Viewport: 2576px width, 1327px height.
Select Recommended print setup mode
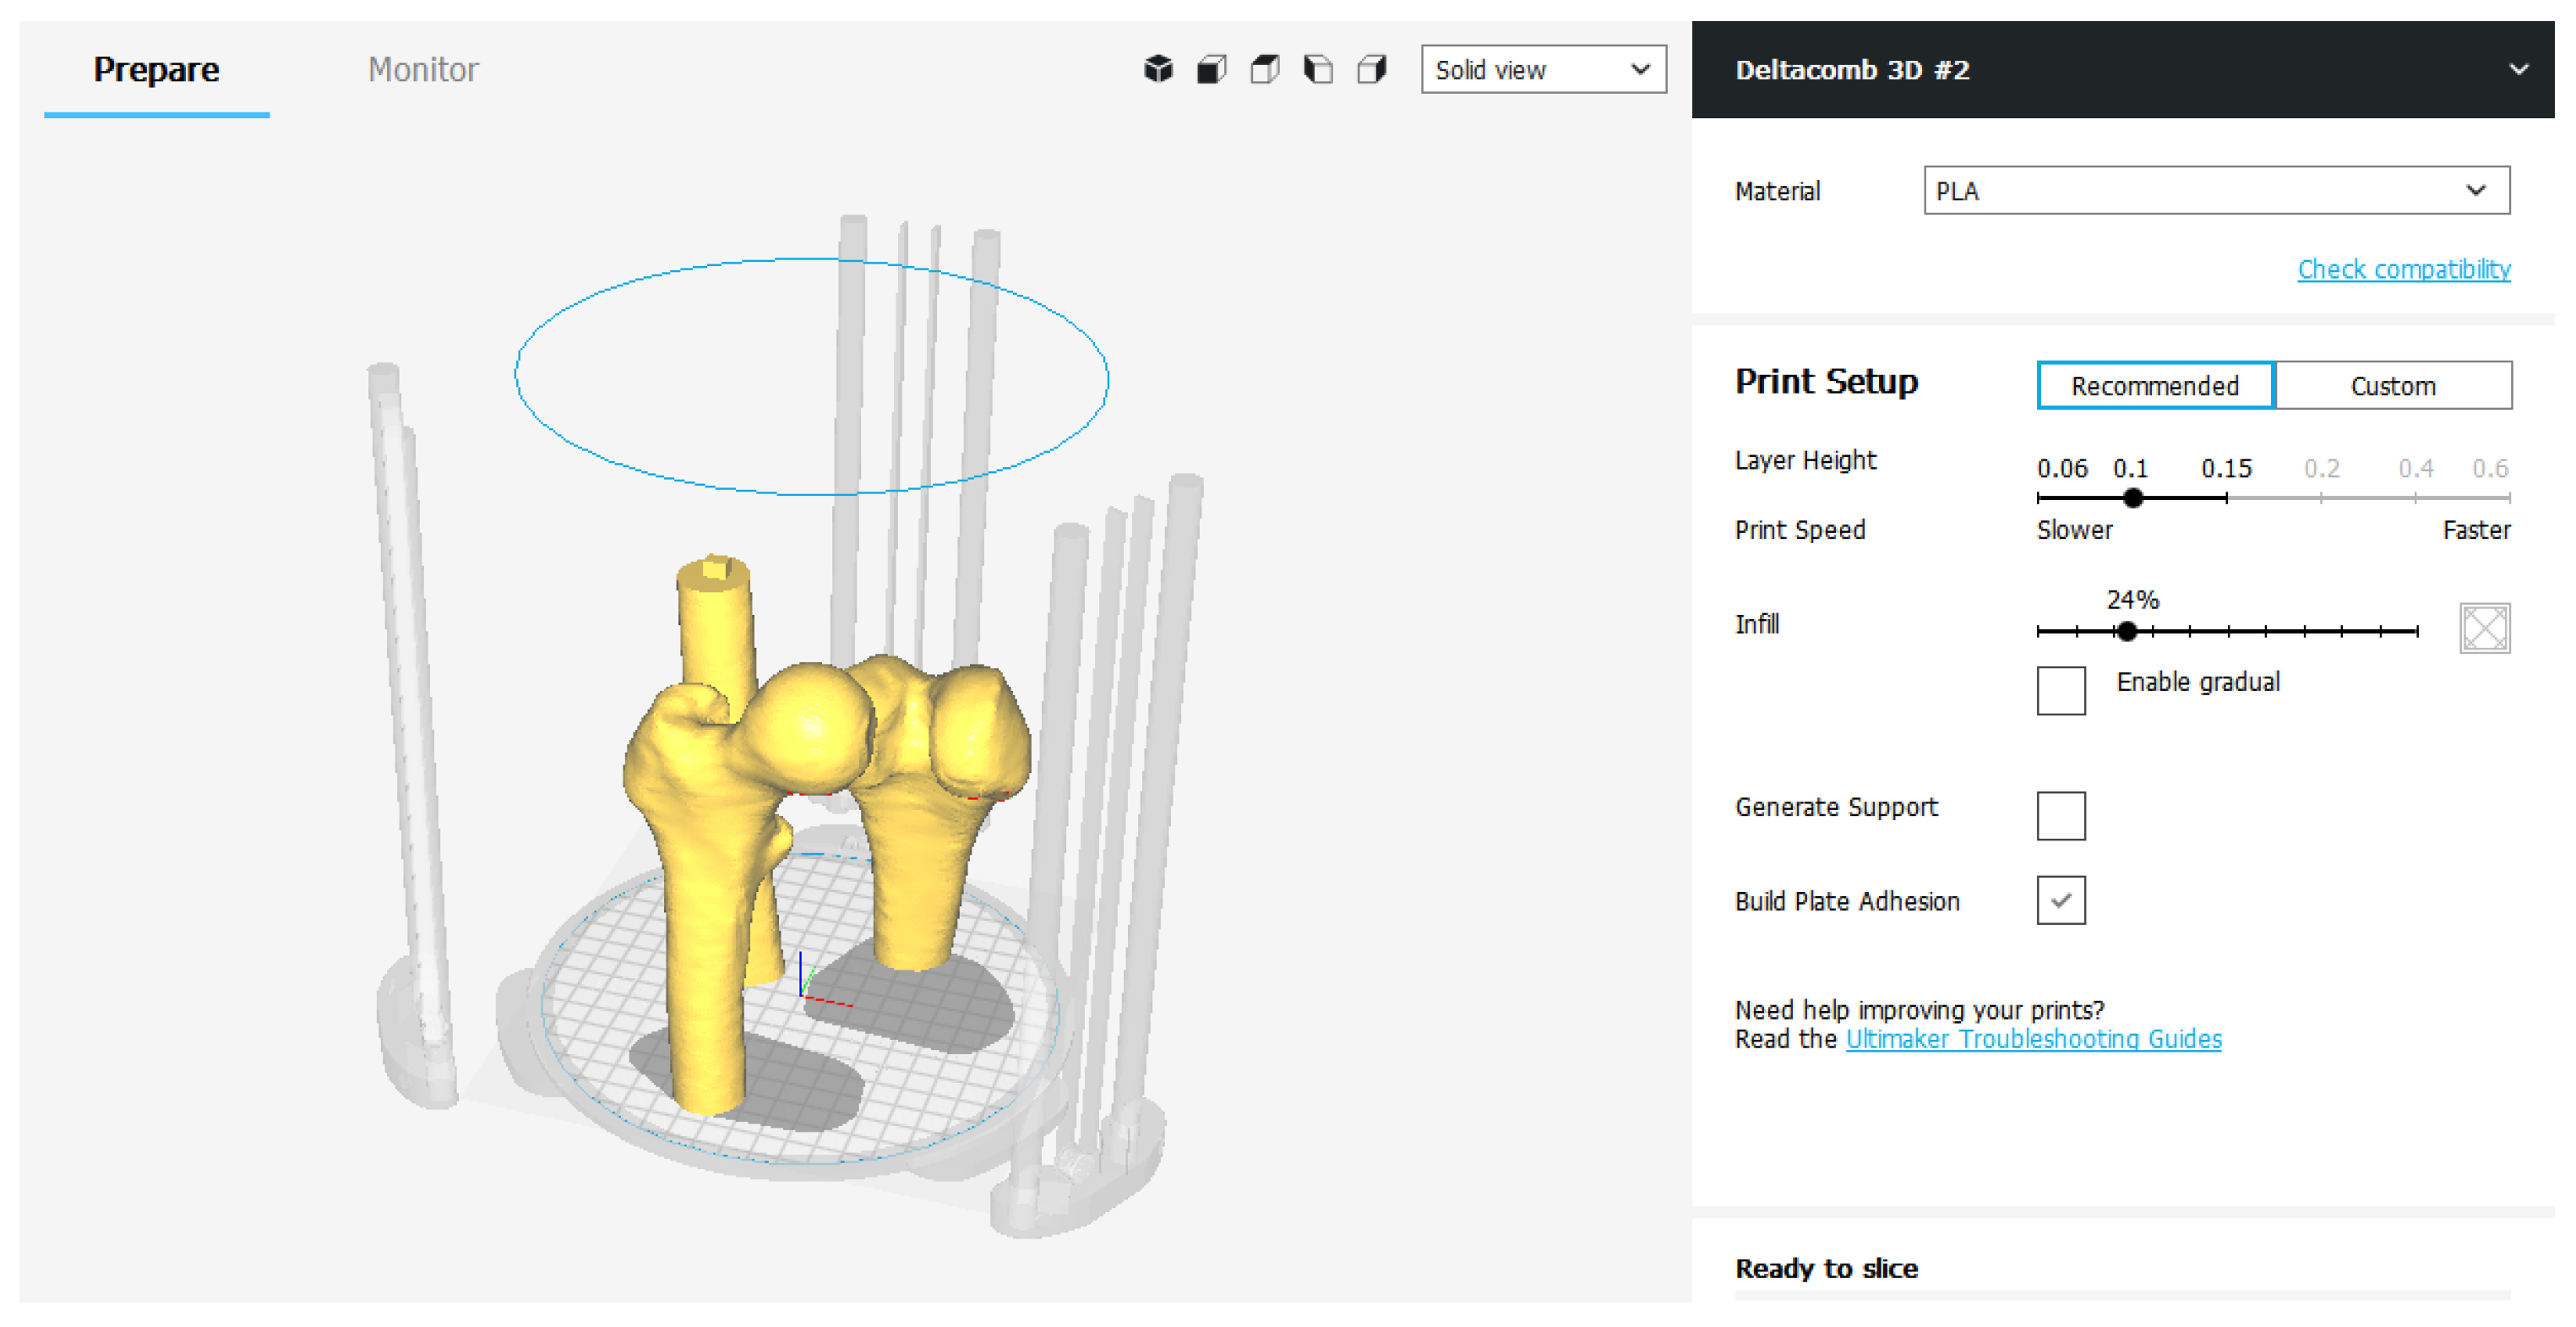pyautogui.click(x=2154, y=385)
